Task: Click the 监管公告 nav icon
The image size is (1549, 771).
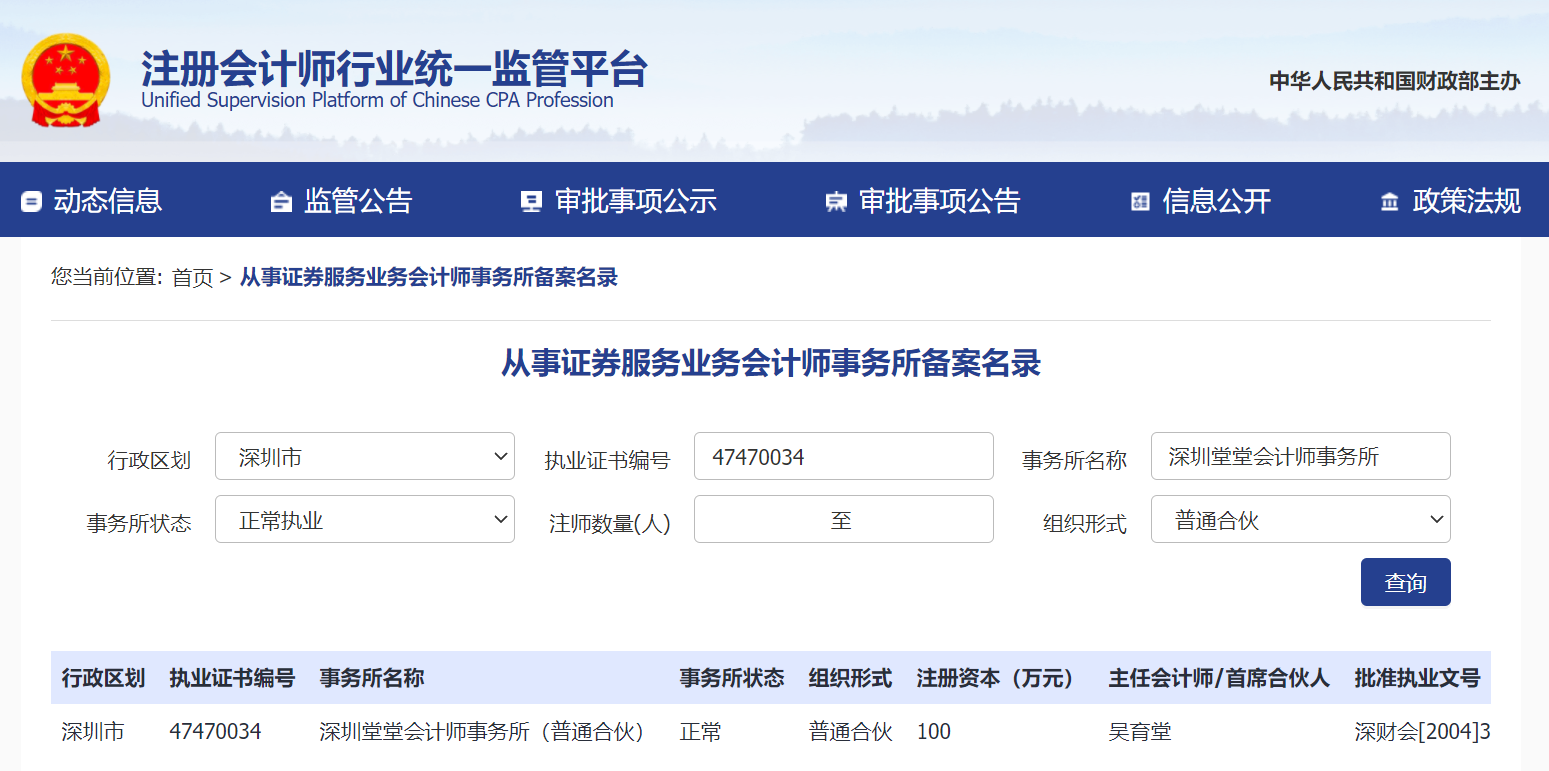Action: point(281,202)
